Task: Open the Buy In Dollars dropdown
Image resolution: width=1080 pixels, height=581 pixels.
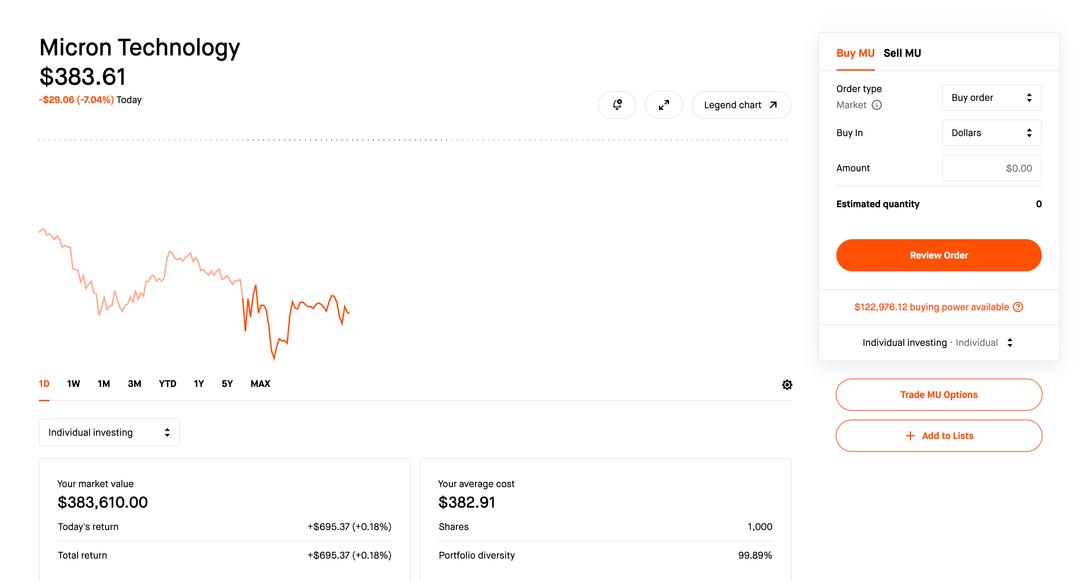Action: tap(991, 133)
